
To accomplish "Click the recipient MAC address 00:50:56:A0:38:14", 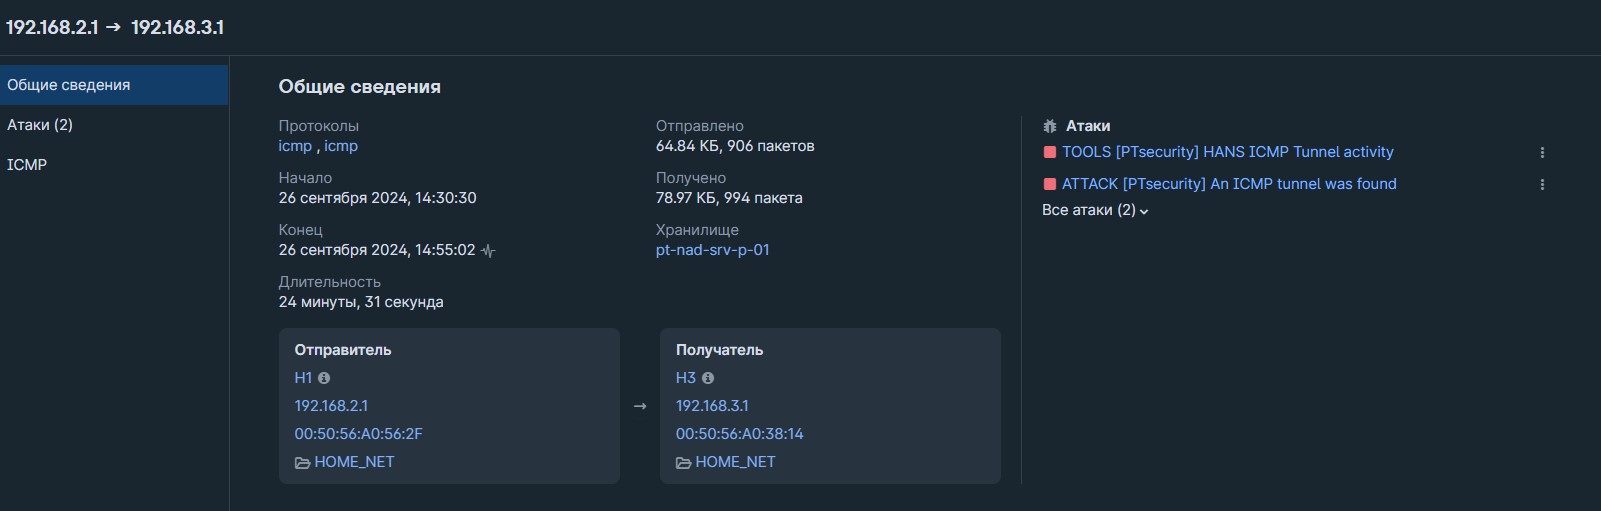I will coord(739,434).
